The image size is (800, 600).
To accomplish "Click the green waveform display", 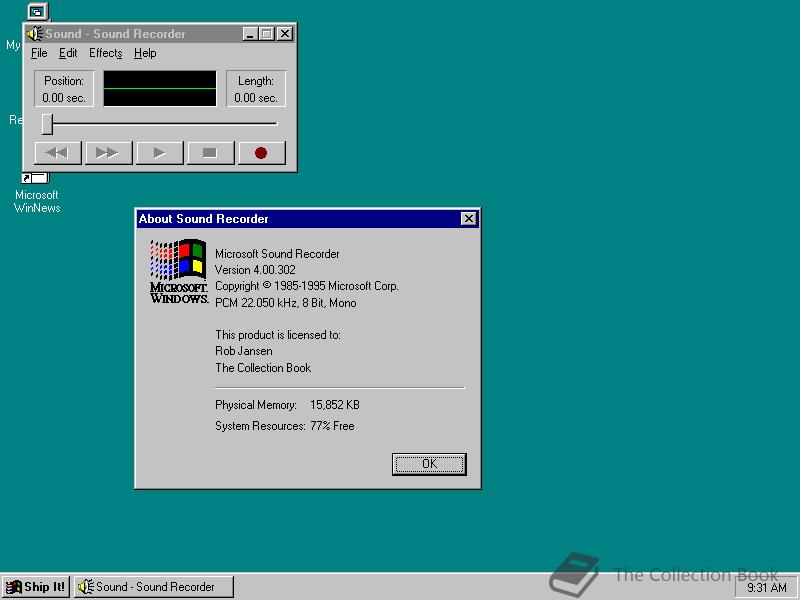I will (x=160, y=89).
